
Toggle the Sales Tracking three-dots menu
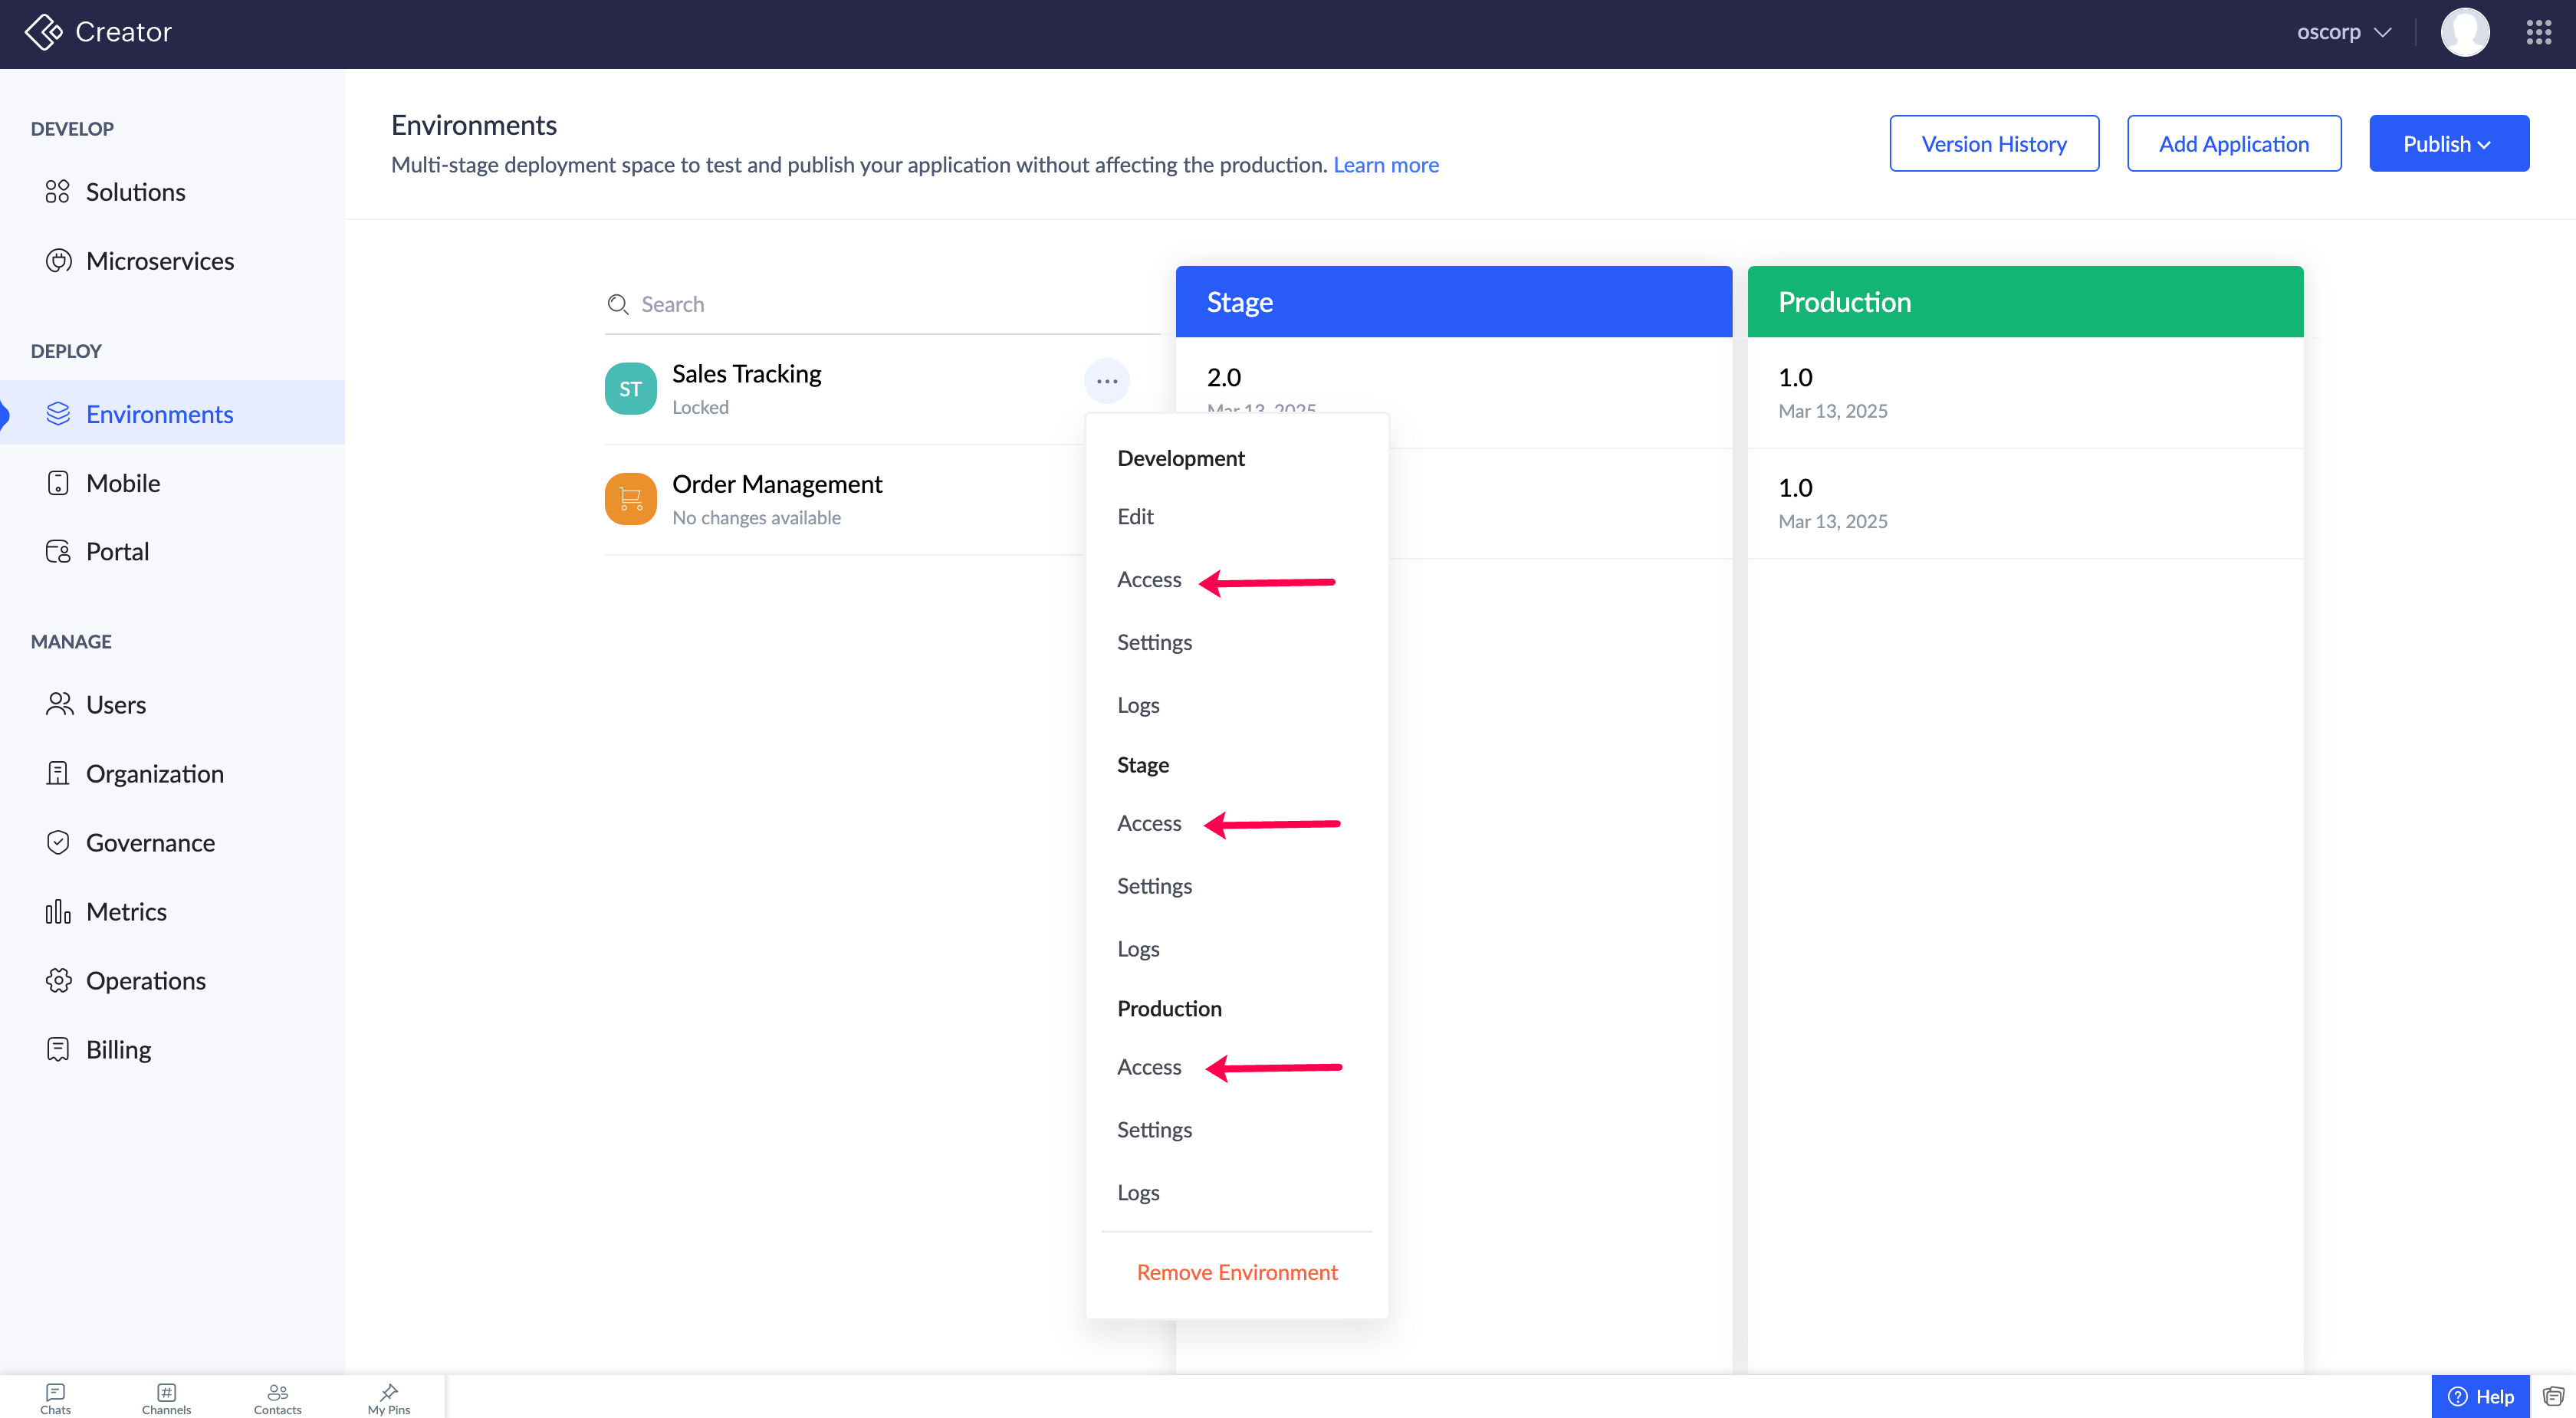(x=1106, y=381)
